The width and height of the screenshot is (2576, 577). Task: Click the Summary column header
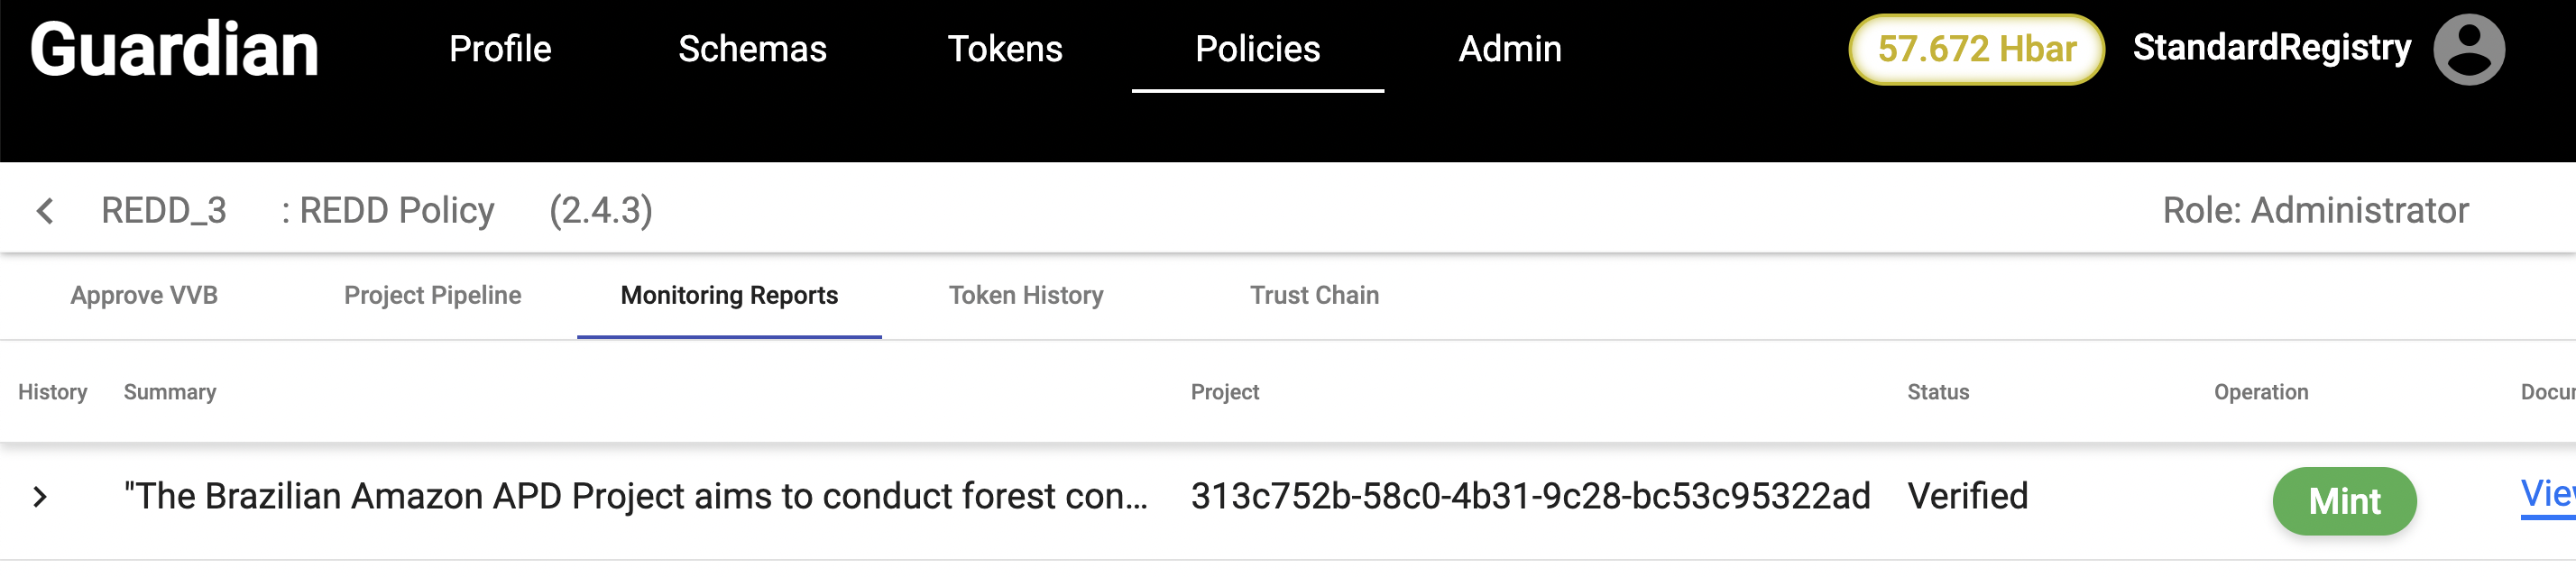pos(170,392)
